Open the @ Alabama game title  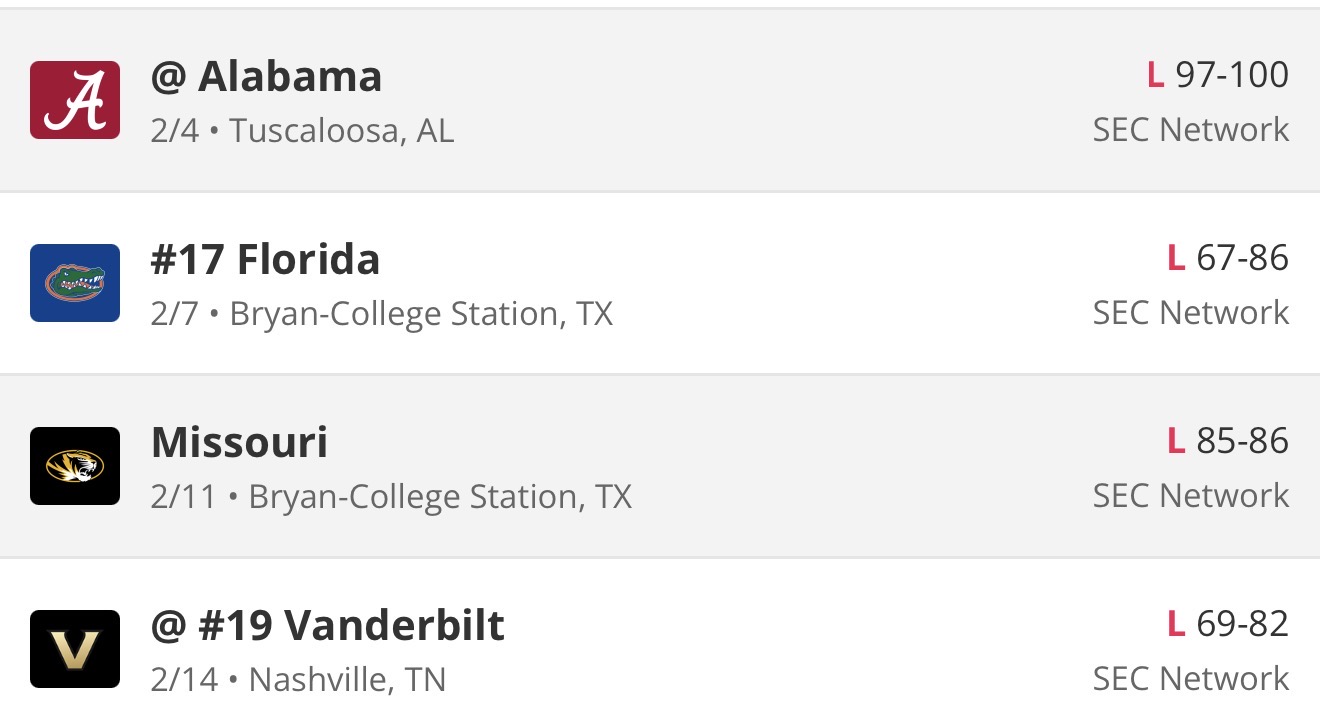(x=266, y=77)
